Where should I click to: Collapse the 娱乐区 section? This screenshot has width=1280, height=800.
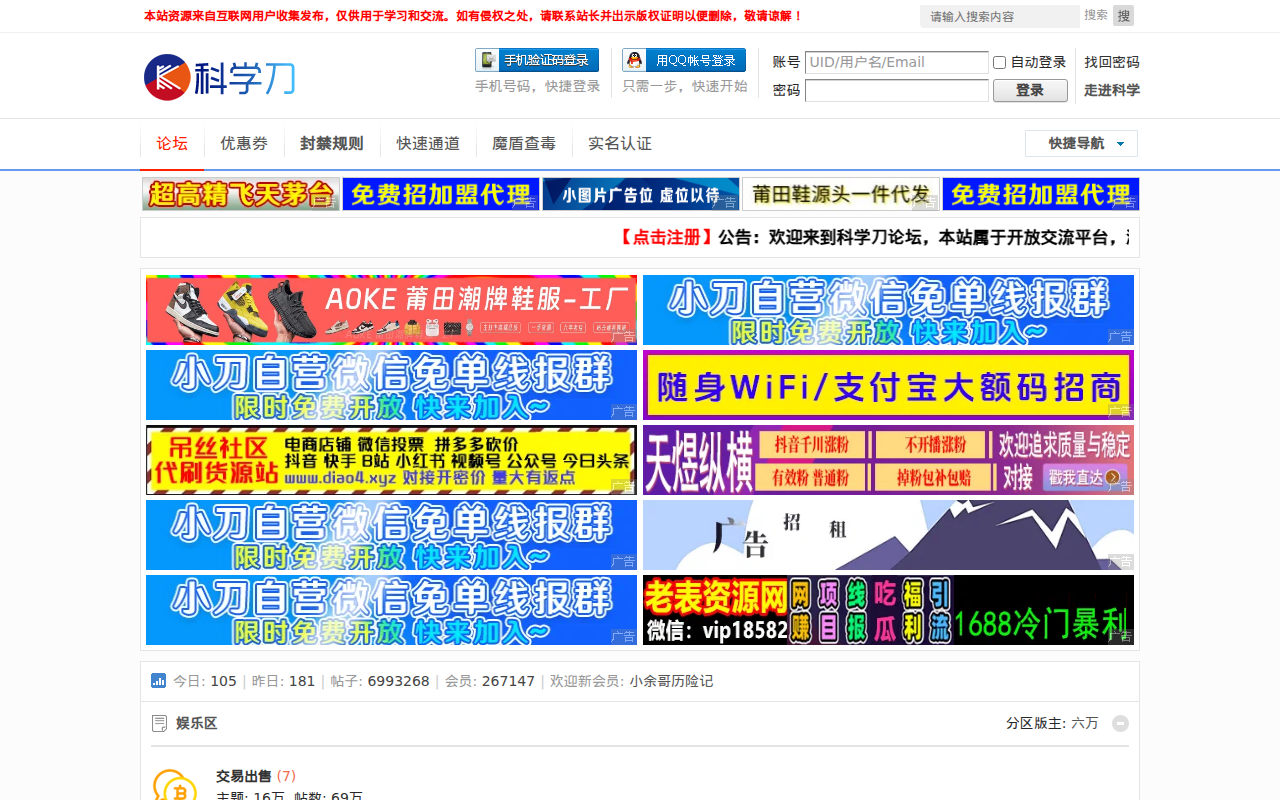pos(1121,723)
